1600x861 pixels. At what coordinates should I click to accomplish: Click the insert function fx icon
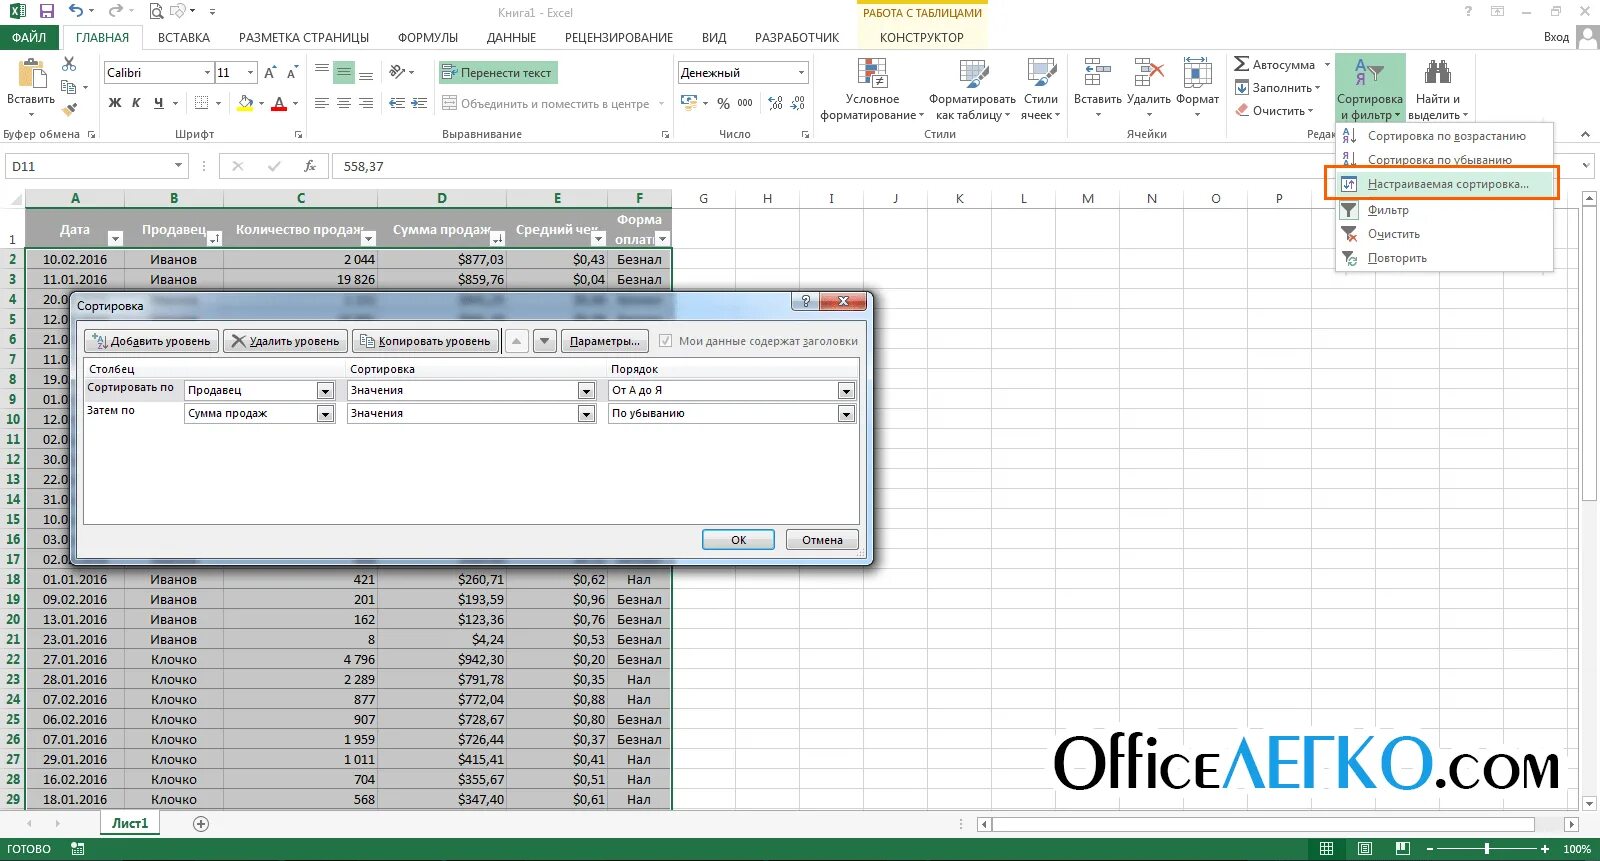310,166
